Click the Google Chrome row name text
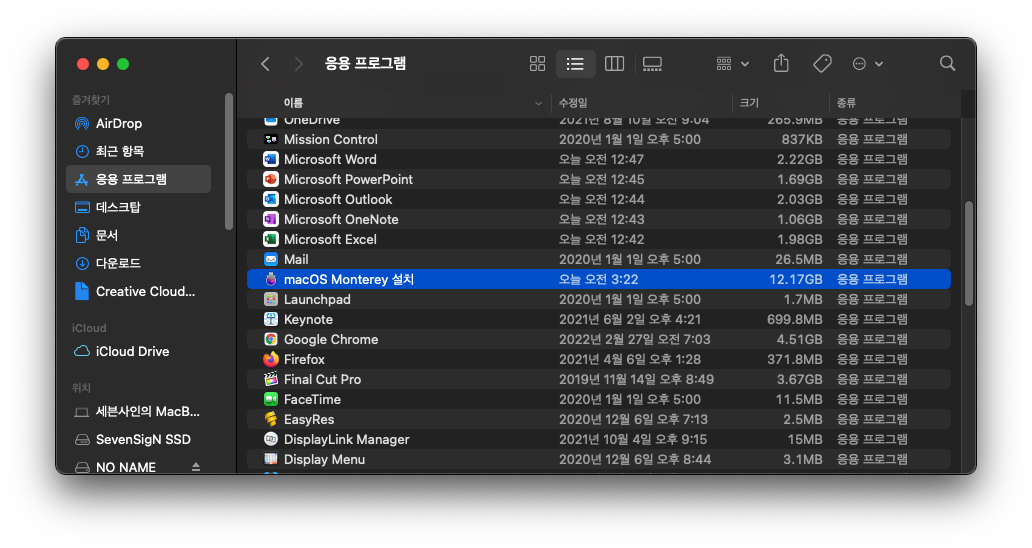The image size is (1032, 548). tap(331, 339)
